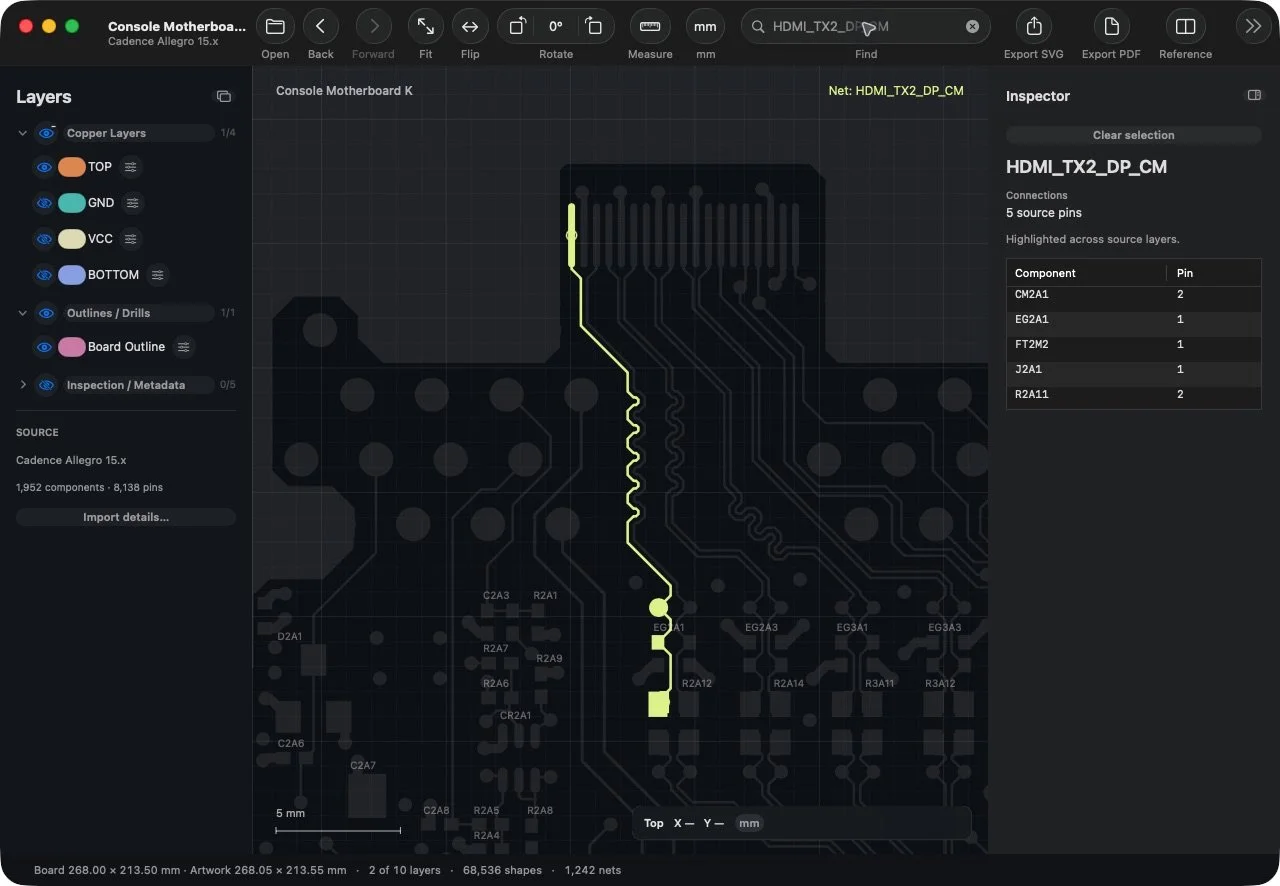Show more toolbar items via the overflow chevrons
Viewport: 1280px width, 886px height.
coord(1254,27)
